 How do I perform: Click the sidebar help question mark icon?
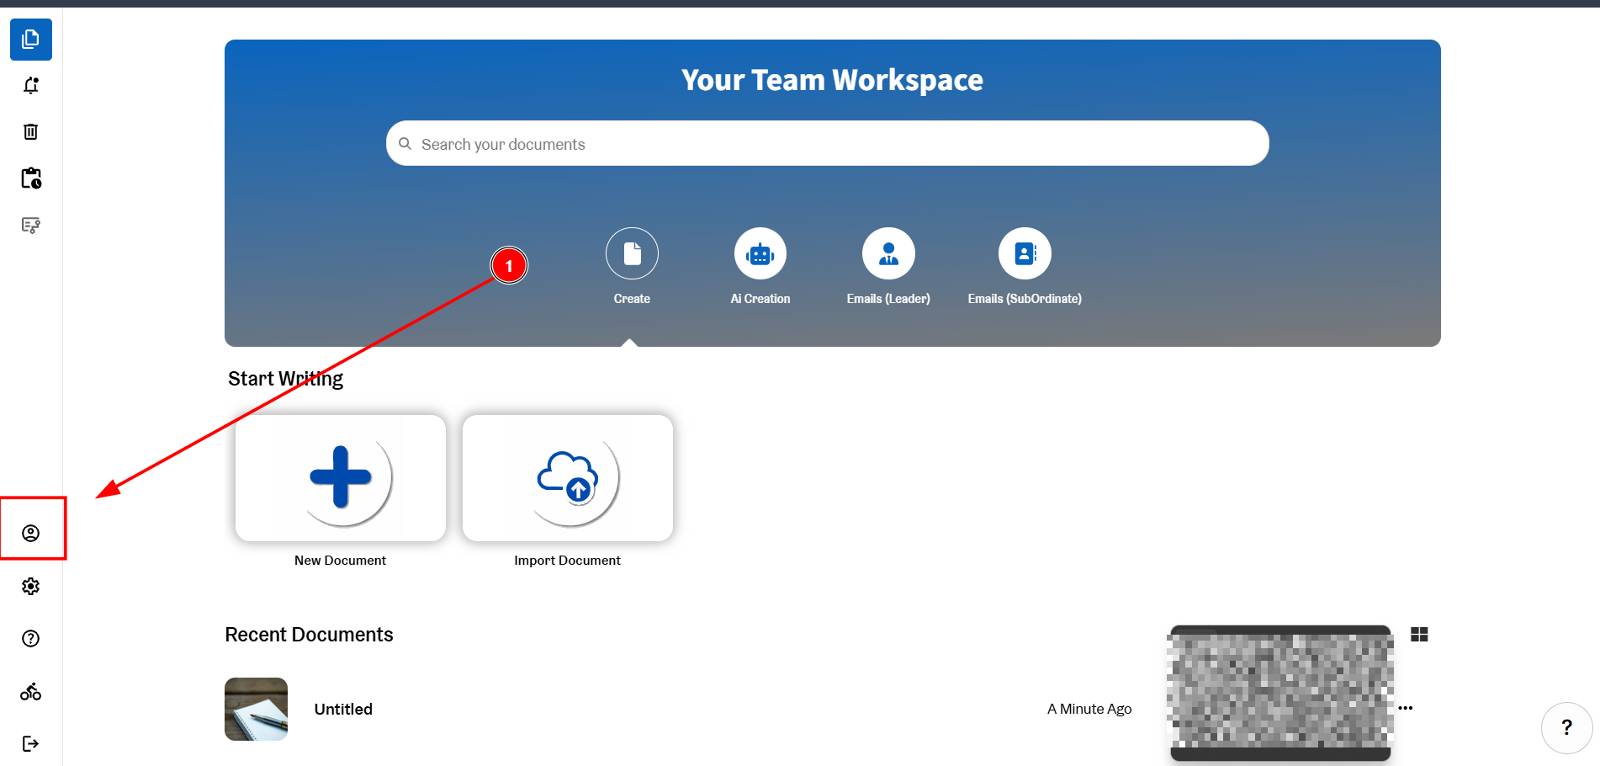[31, 639]
